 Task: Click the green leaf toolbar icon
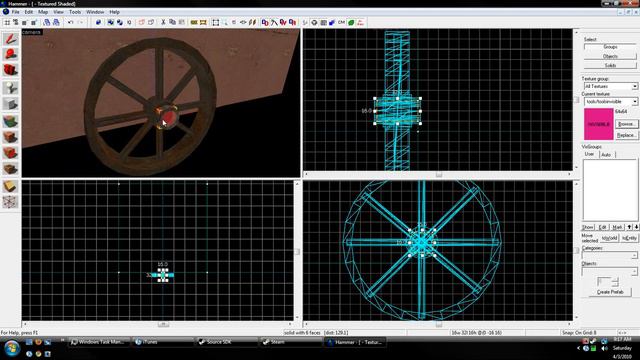pos(351,22)
